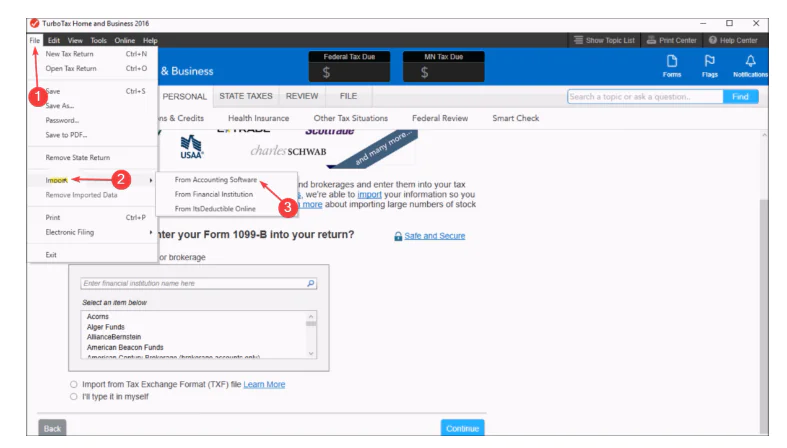Open the File menu
This screenshot has height=448, width=787.
coord(35,40)
